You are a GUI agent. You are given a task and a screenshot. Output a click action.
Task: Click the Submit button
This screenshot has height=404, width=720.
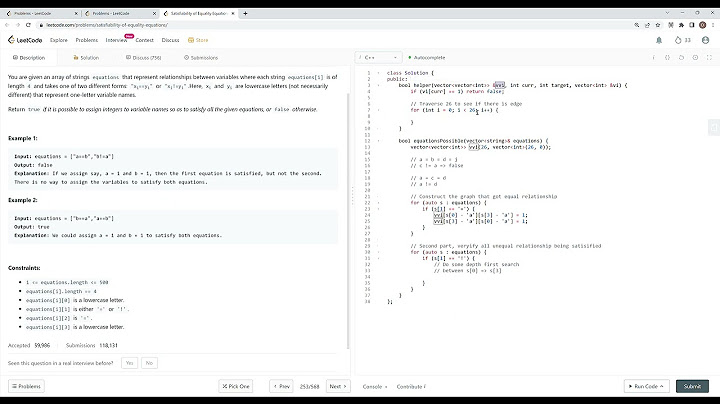[692, 386]
